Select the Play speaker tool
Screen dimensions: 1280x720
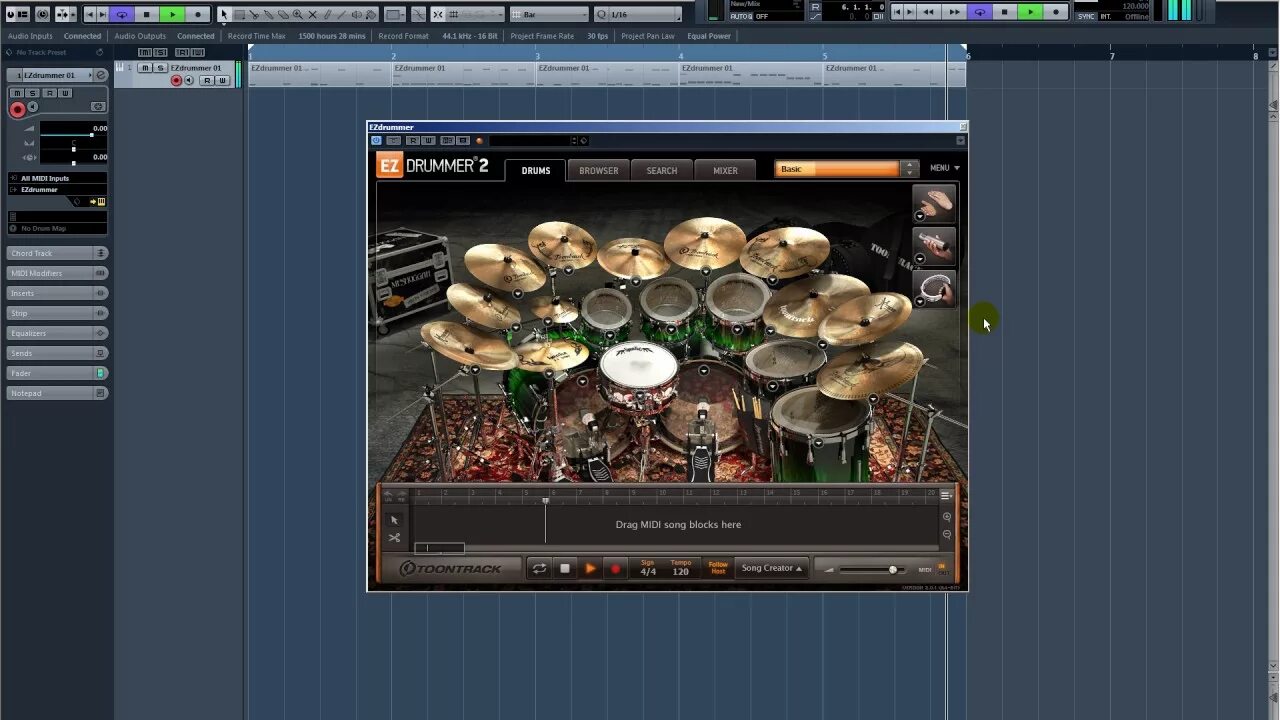(x=356, y=14)
